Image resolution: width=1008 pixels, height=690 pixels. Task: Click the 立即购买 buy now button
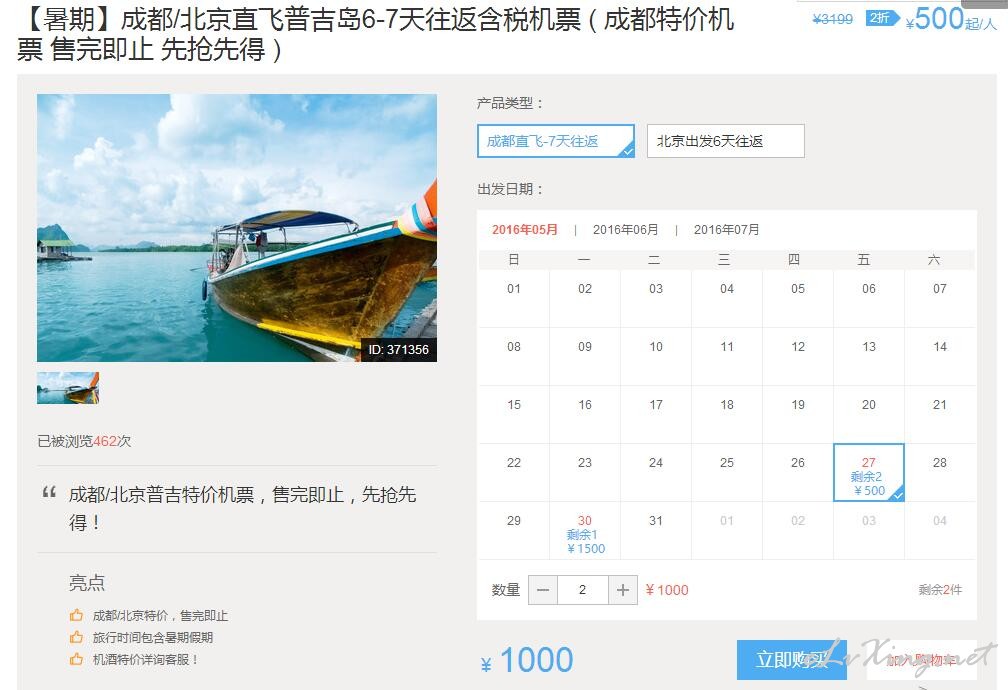[x=791, y=660]
